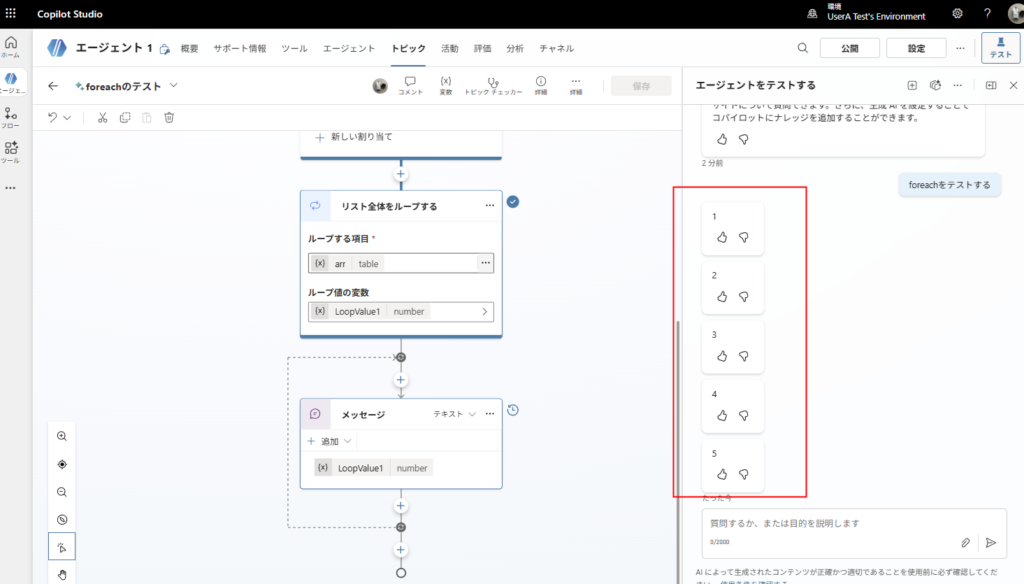Screen dimensions: 1024x584
Task: Thumbs down the message showing 3
Action: click(744, 355)
